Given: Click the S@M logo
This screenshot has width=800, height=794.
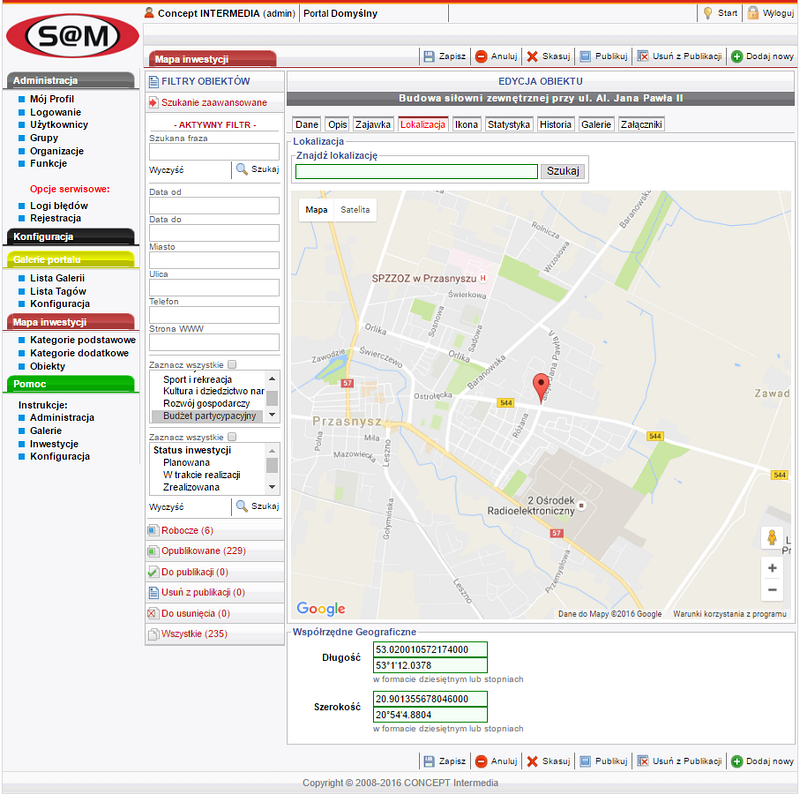Looking at the screenshot, I should pyautogui.click(x=72, y=36).
